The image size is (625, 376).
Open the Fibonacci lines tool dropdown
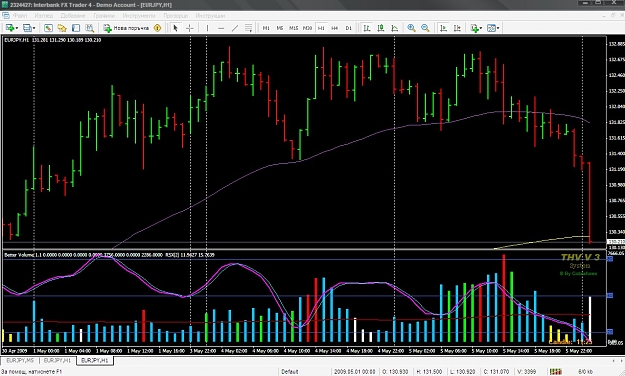click(248, 28)
